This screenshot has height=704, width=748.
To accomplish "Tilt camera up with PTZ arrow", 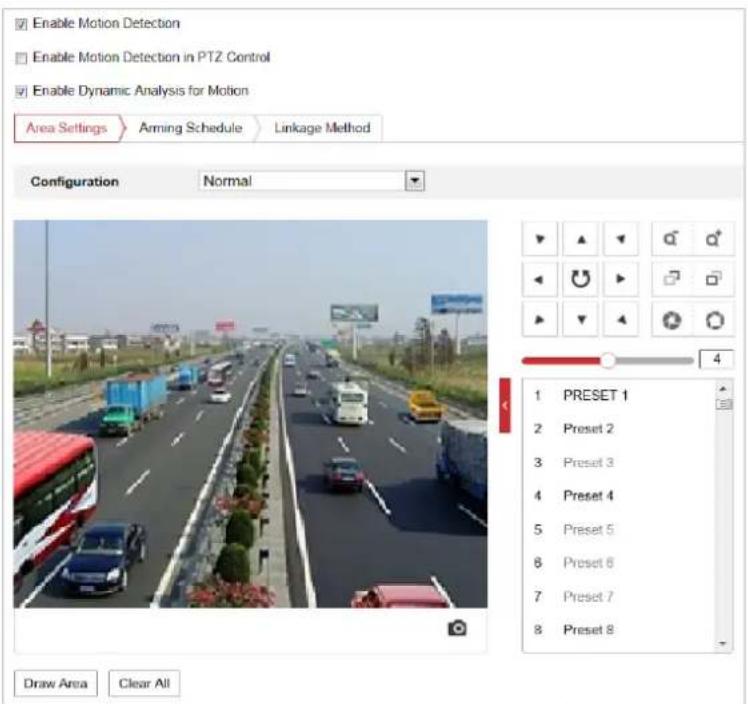I will coord(581,238).
